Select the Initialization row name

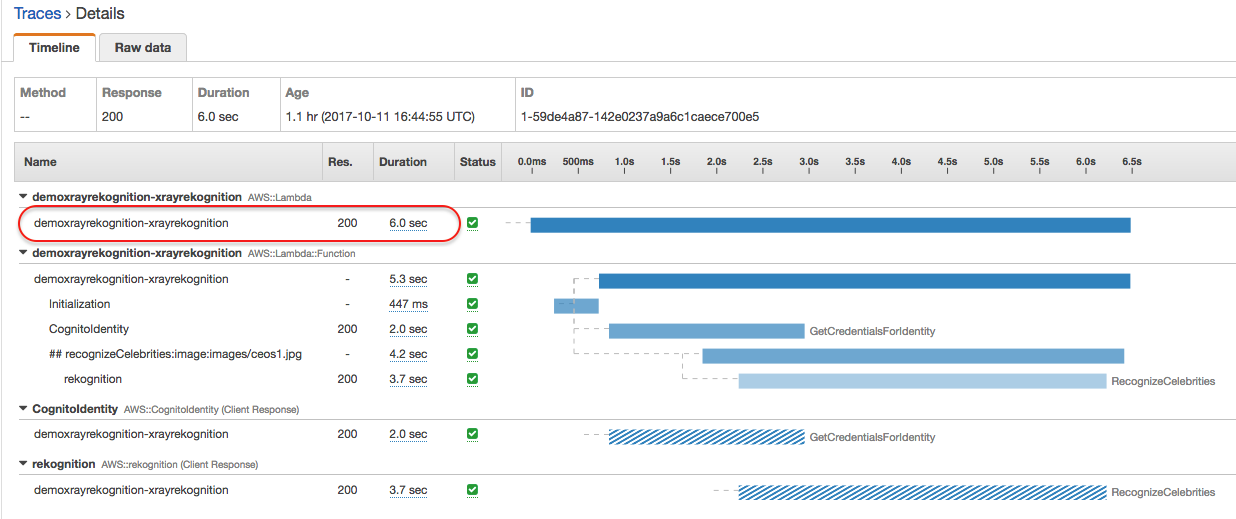[x=79, y=304]
